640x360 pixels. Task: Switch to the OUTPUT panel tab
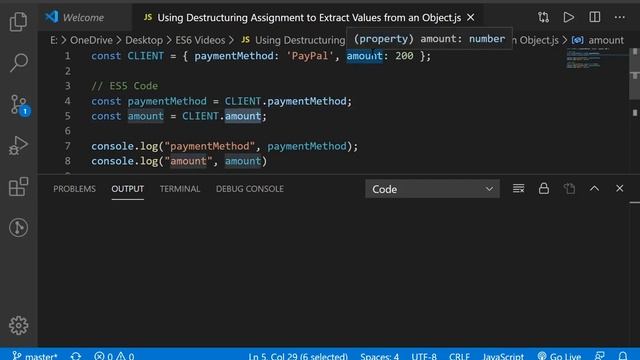127,189
